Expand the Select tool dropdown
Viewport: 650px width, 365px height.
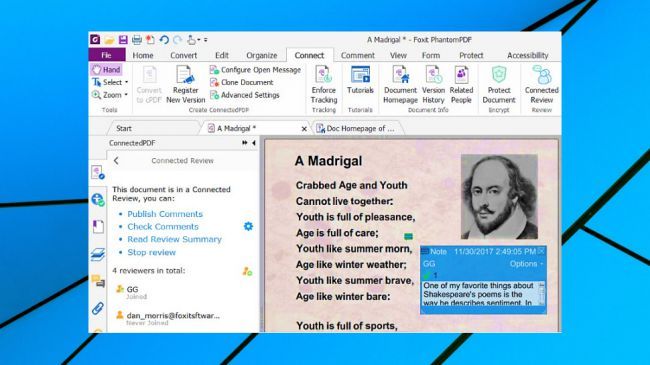click(126, 83)
